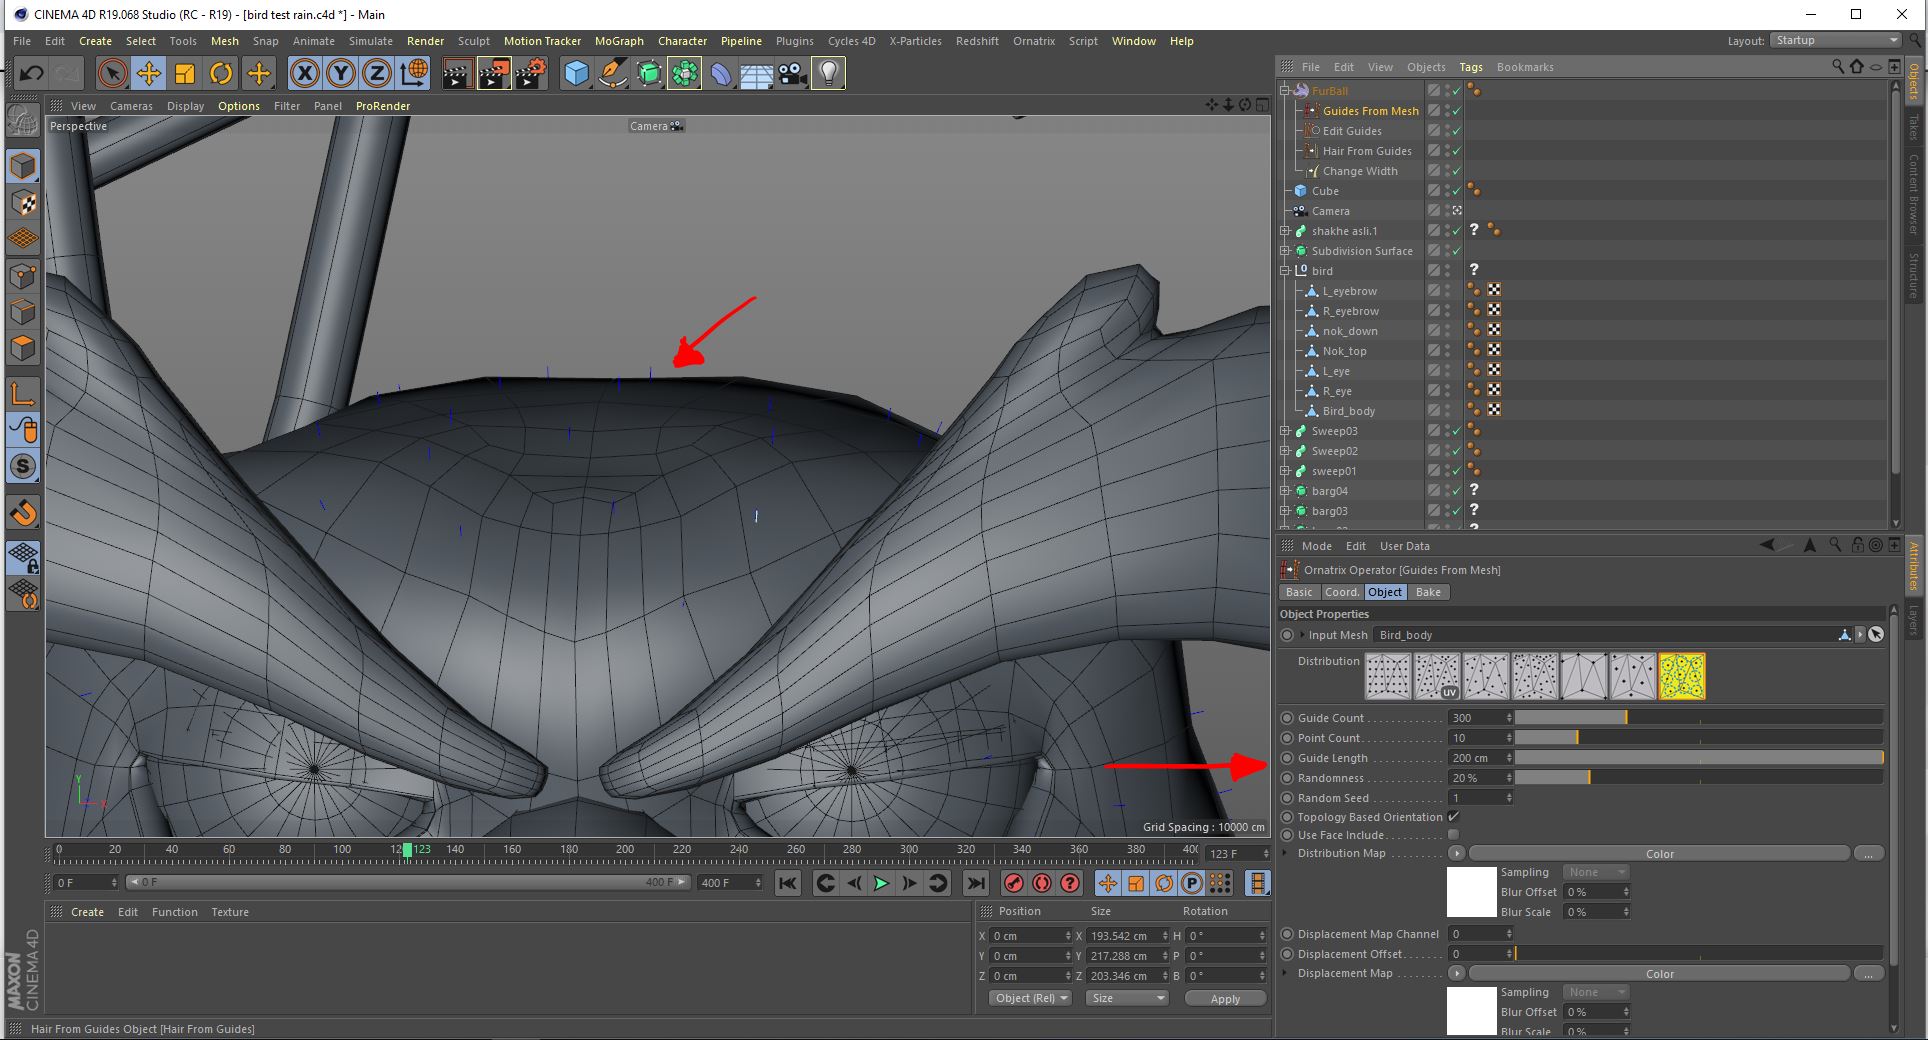Expand the Sweep03 object tree
Viewport: 1928px width, 1040px height.
click(x=1286, y=431)
